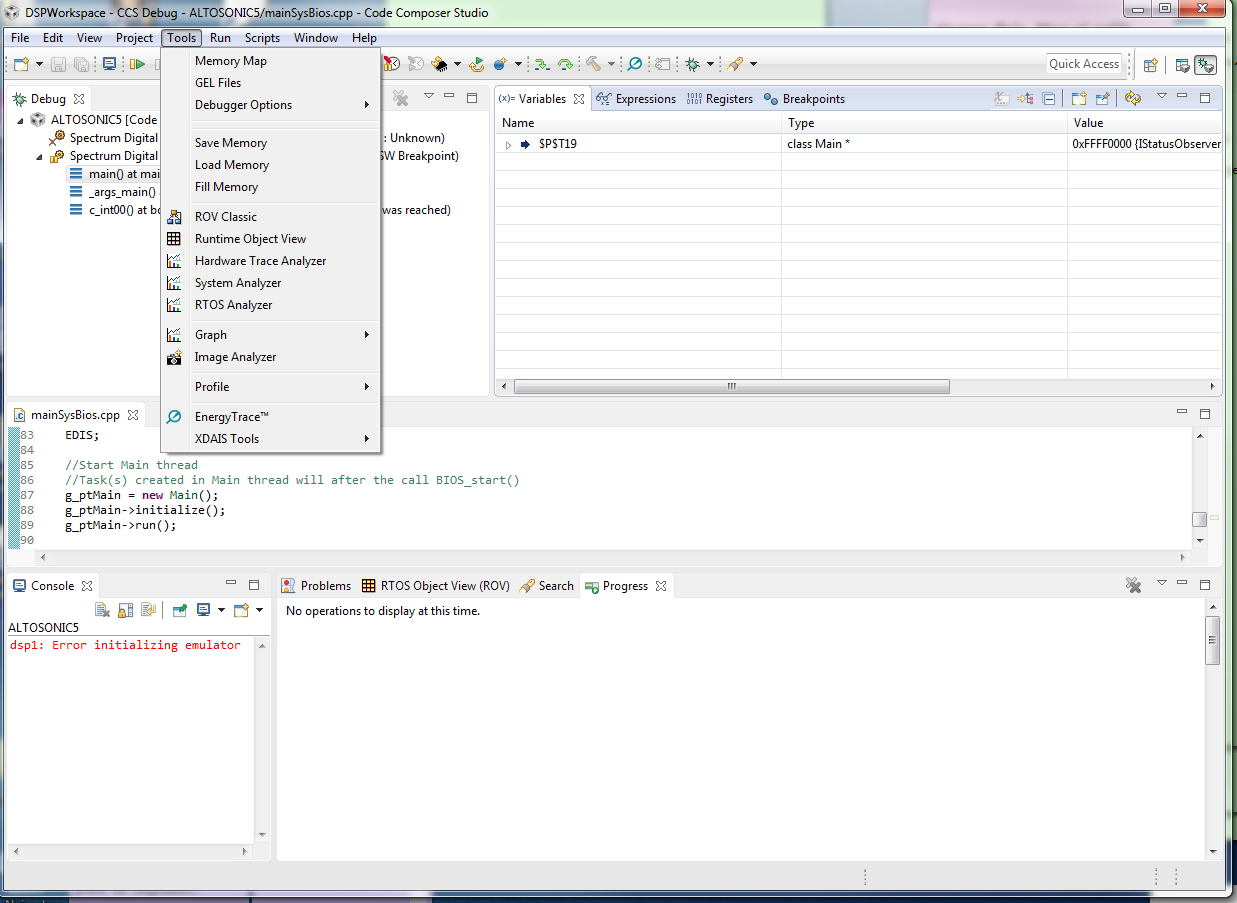
Task: Expand the Graph submenu
Action: click(270, 335)
